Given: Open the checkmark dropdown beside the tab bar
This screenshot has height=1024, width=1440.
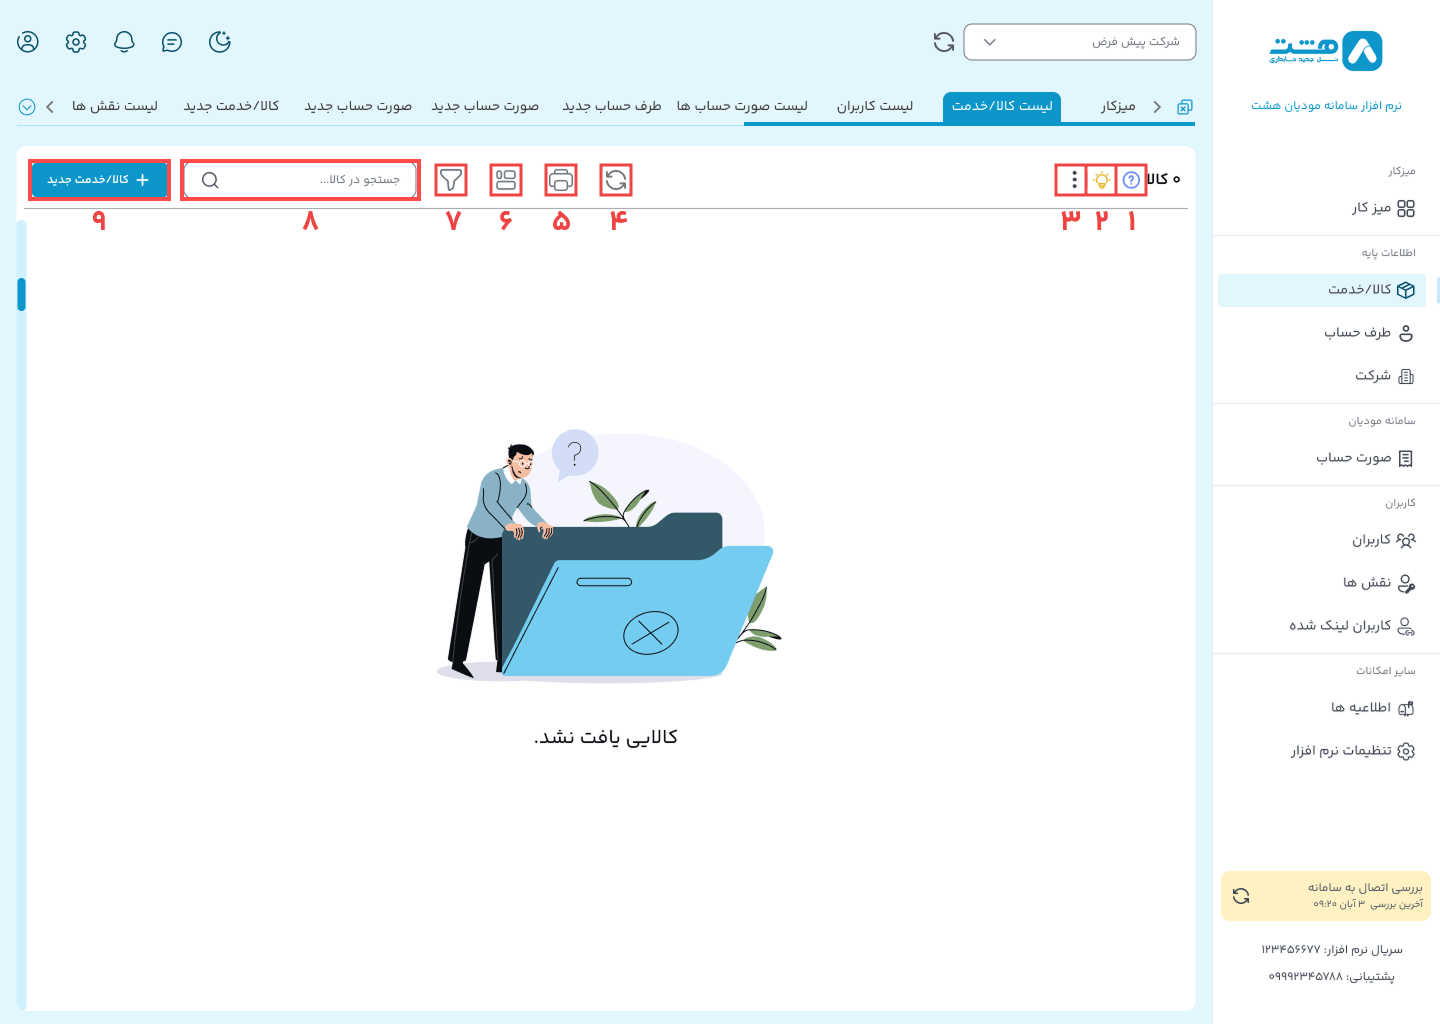Looking at the screenshot, I should point(27,106).
